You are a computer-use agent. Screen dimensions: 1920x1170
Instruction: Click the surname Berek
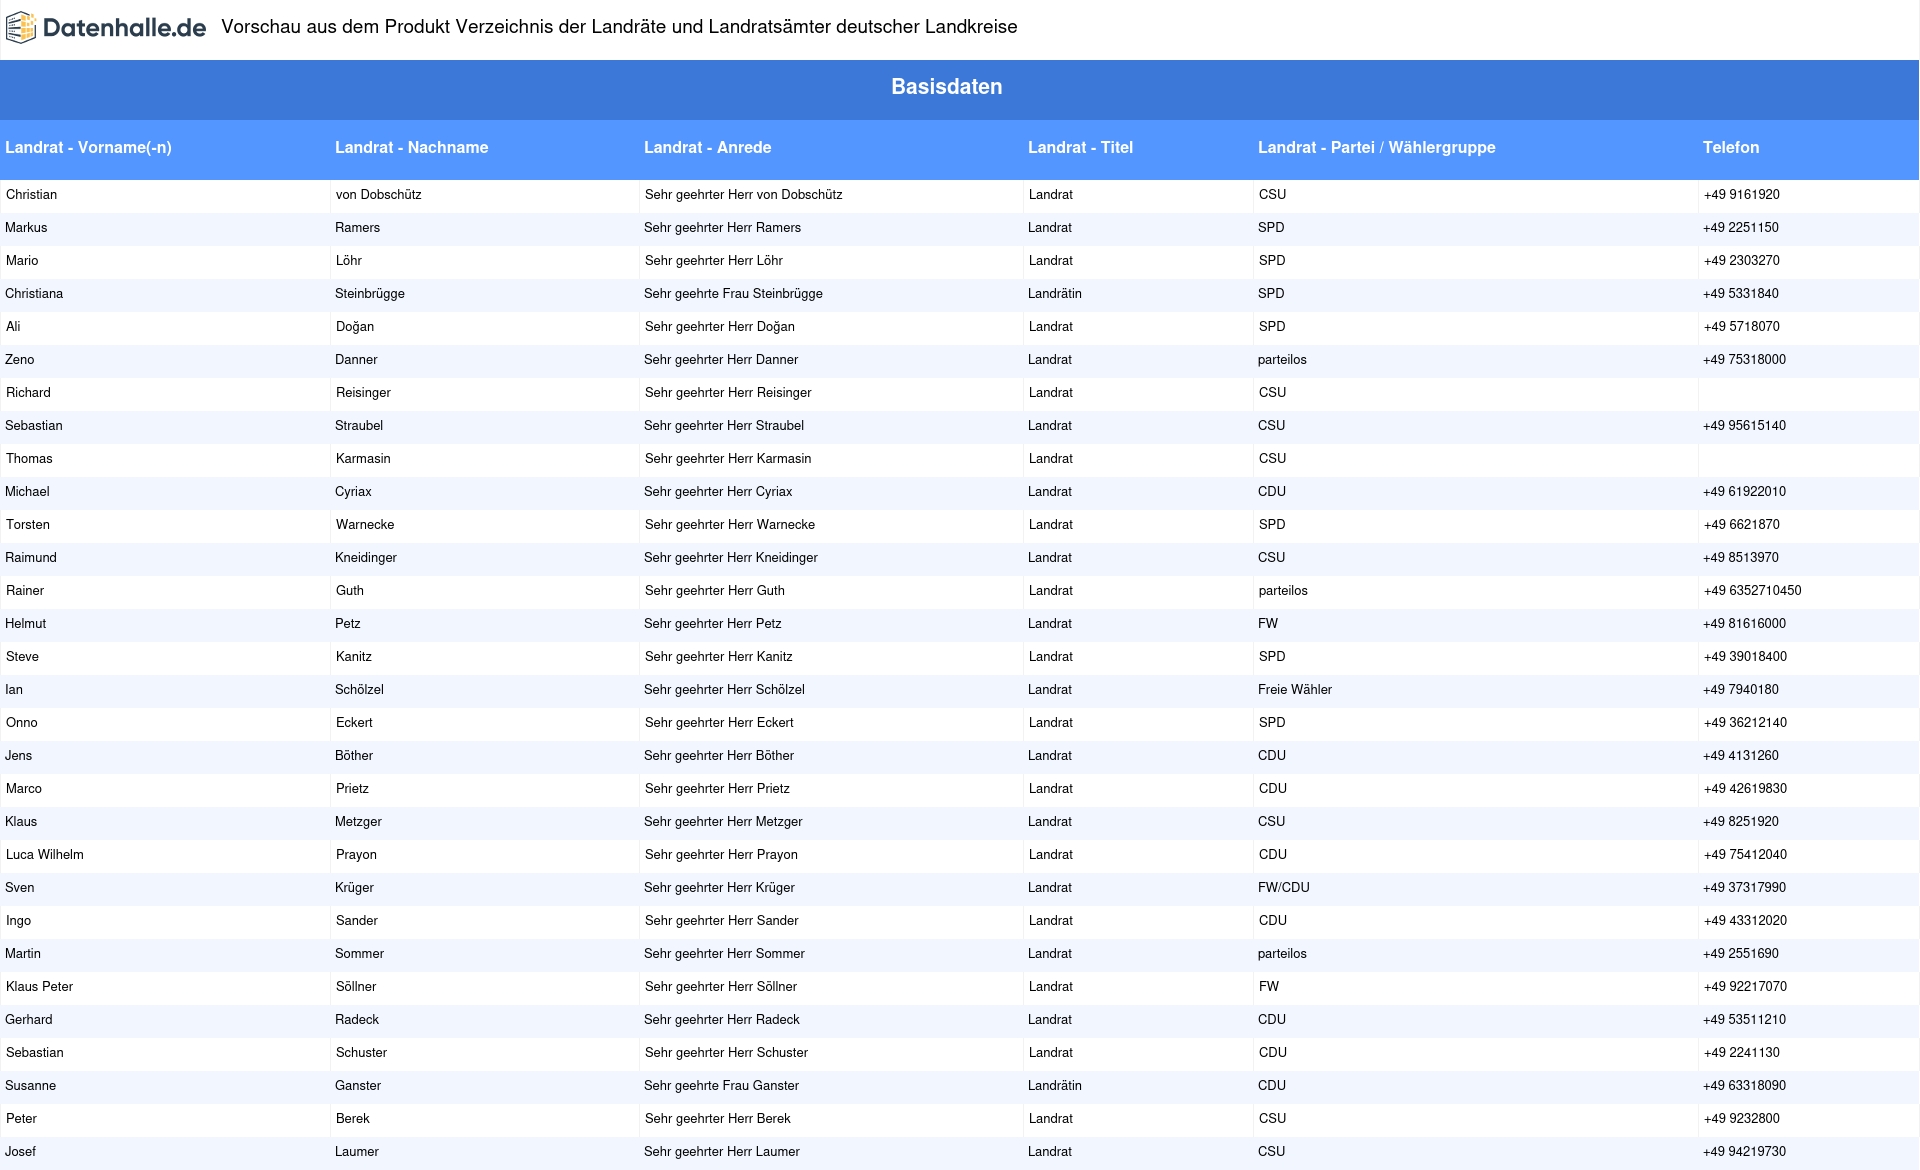353,1119
